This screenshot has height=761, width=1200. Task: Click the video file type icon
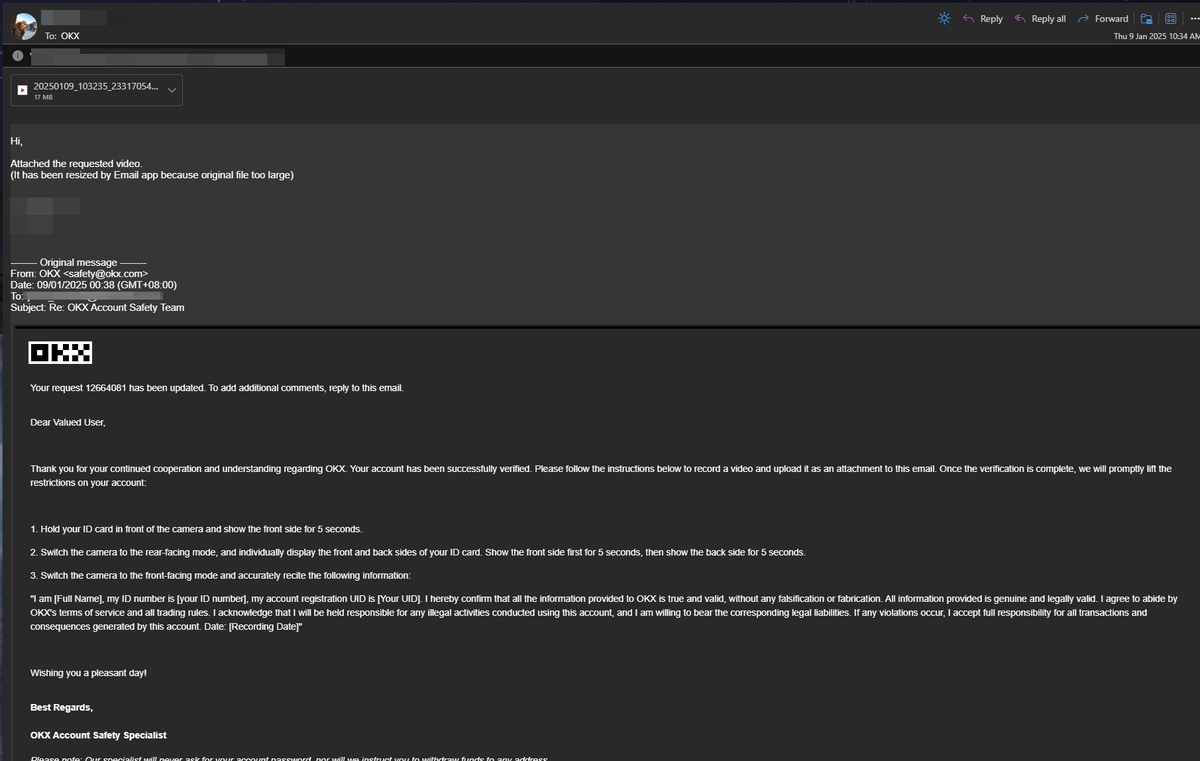(x=23, y=90)
